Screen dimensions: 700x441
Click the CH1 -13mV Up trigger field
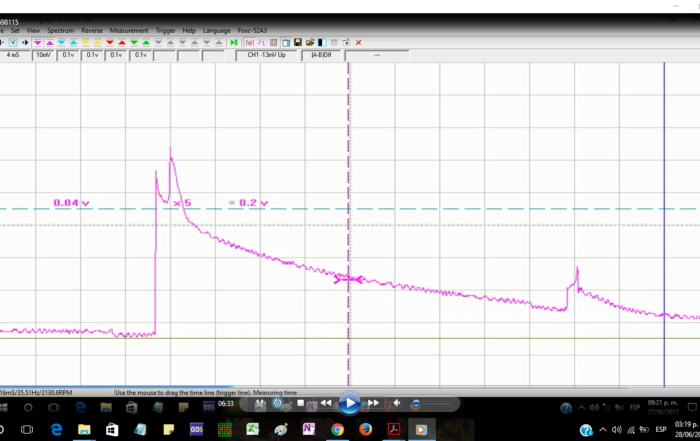coord(267,55)
